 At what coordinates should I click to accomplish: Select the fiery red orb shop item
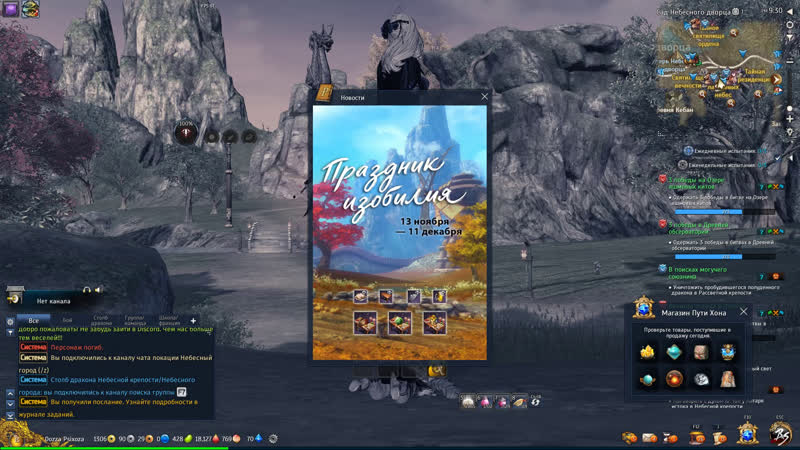674,380
